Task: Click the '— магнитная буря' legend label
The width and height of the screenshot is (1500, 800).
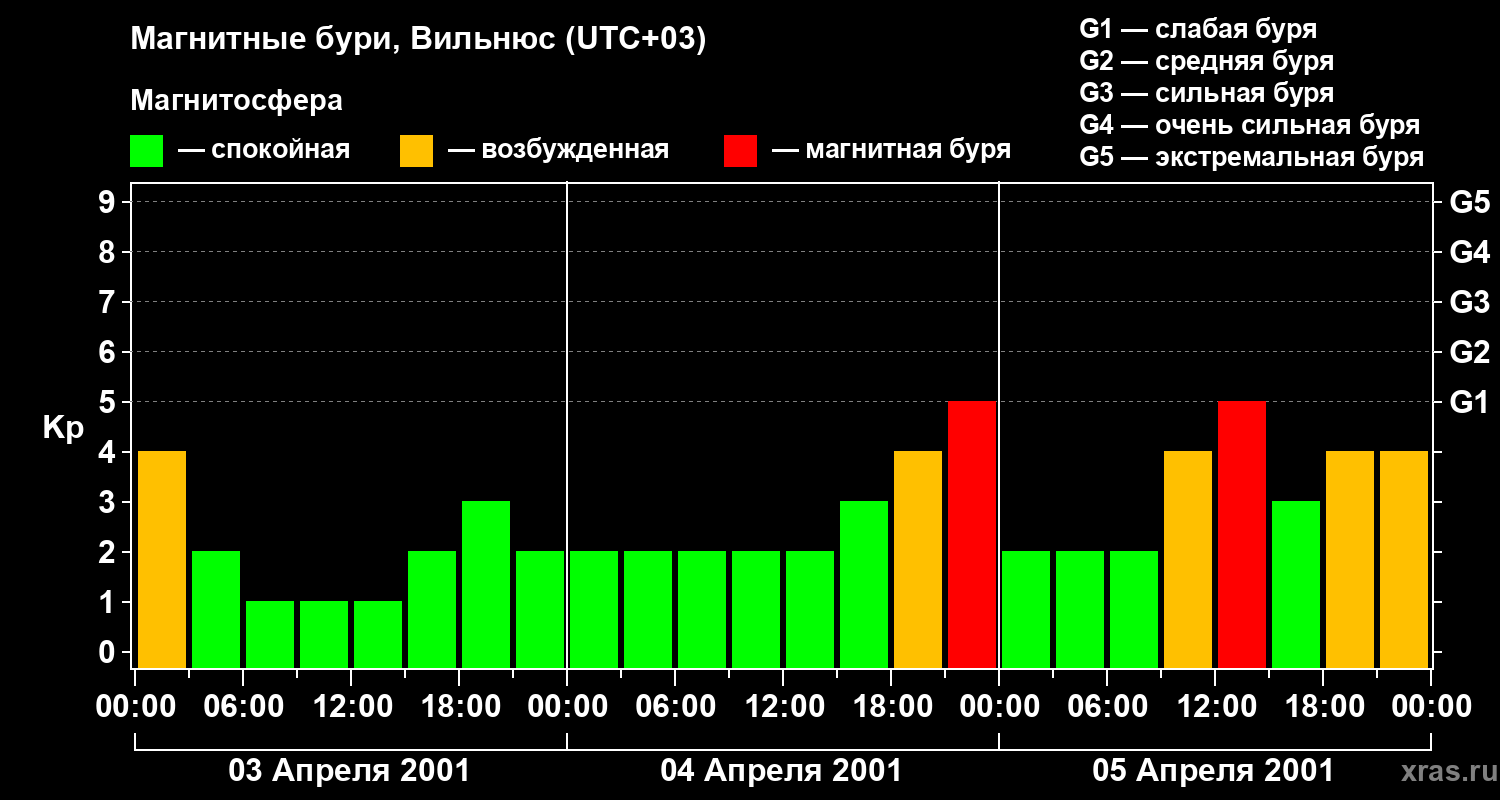Action: point(892,151)
